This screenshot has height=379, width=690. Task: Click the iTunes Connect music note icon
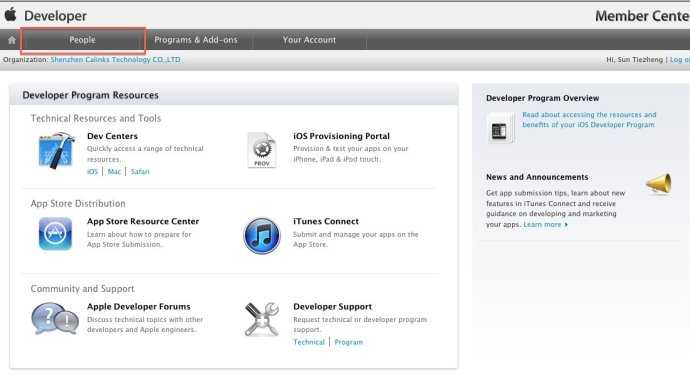262,236
